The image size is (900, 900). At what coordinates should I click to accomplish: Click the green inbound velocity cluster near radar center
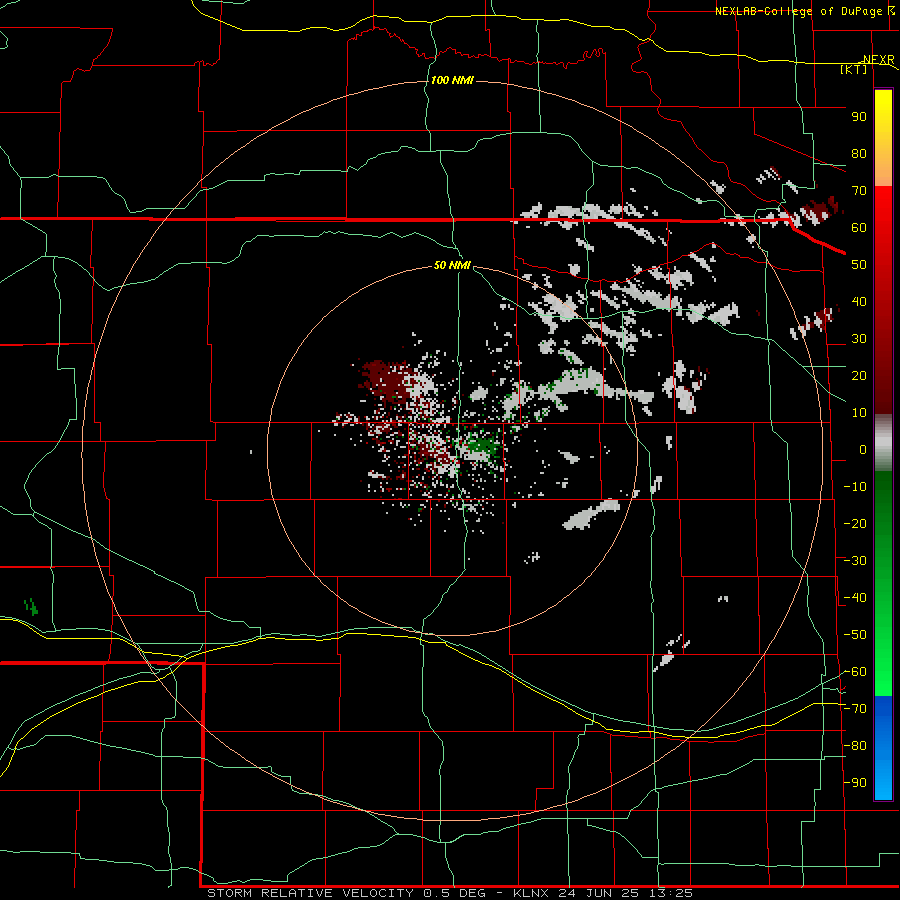[x=481, y=446]
